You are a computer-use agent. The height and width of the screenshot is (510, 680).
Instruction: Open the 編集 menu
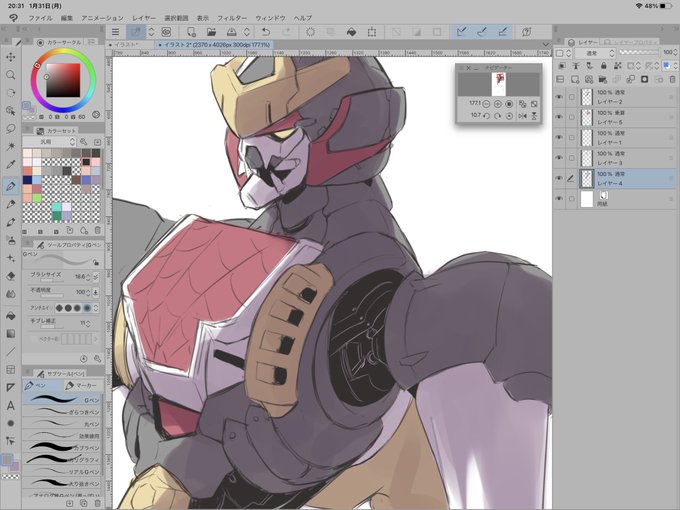tap(67, 18)
